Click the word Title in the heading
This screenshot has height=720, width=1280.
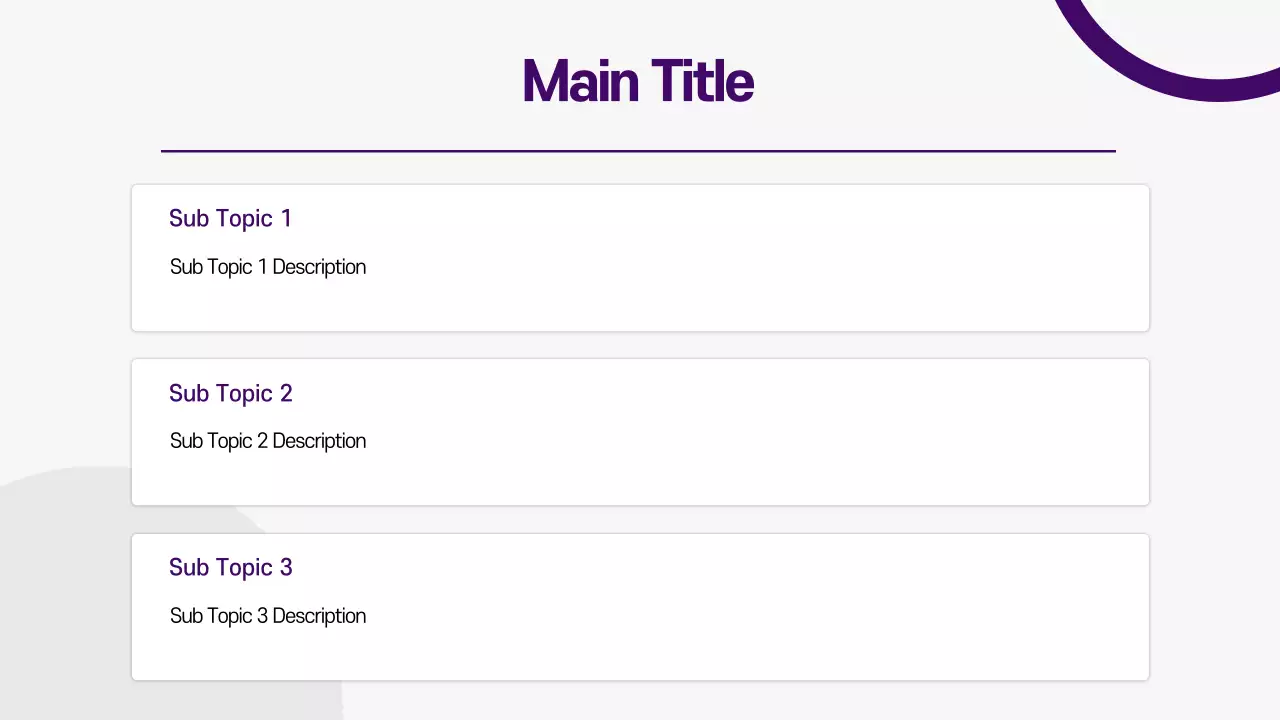[x=702, y=81]
